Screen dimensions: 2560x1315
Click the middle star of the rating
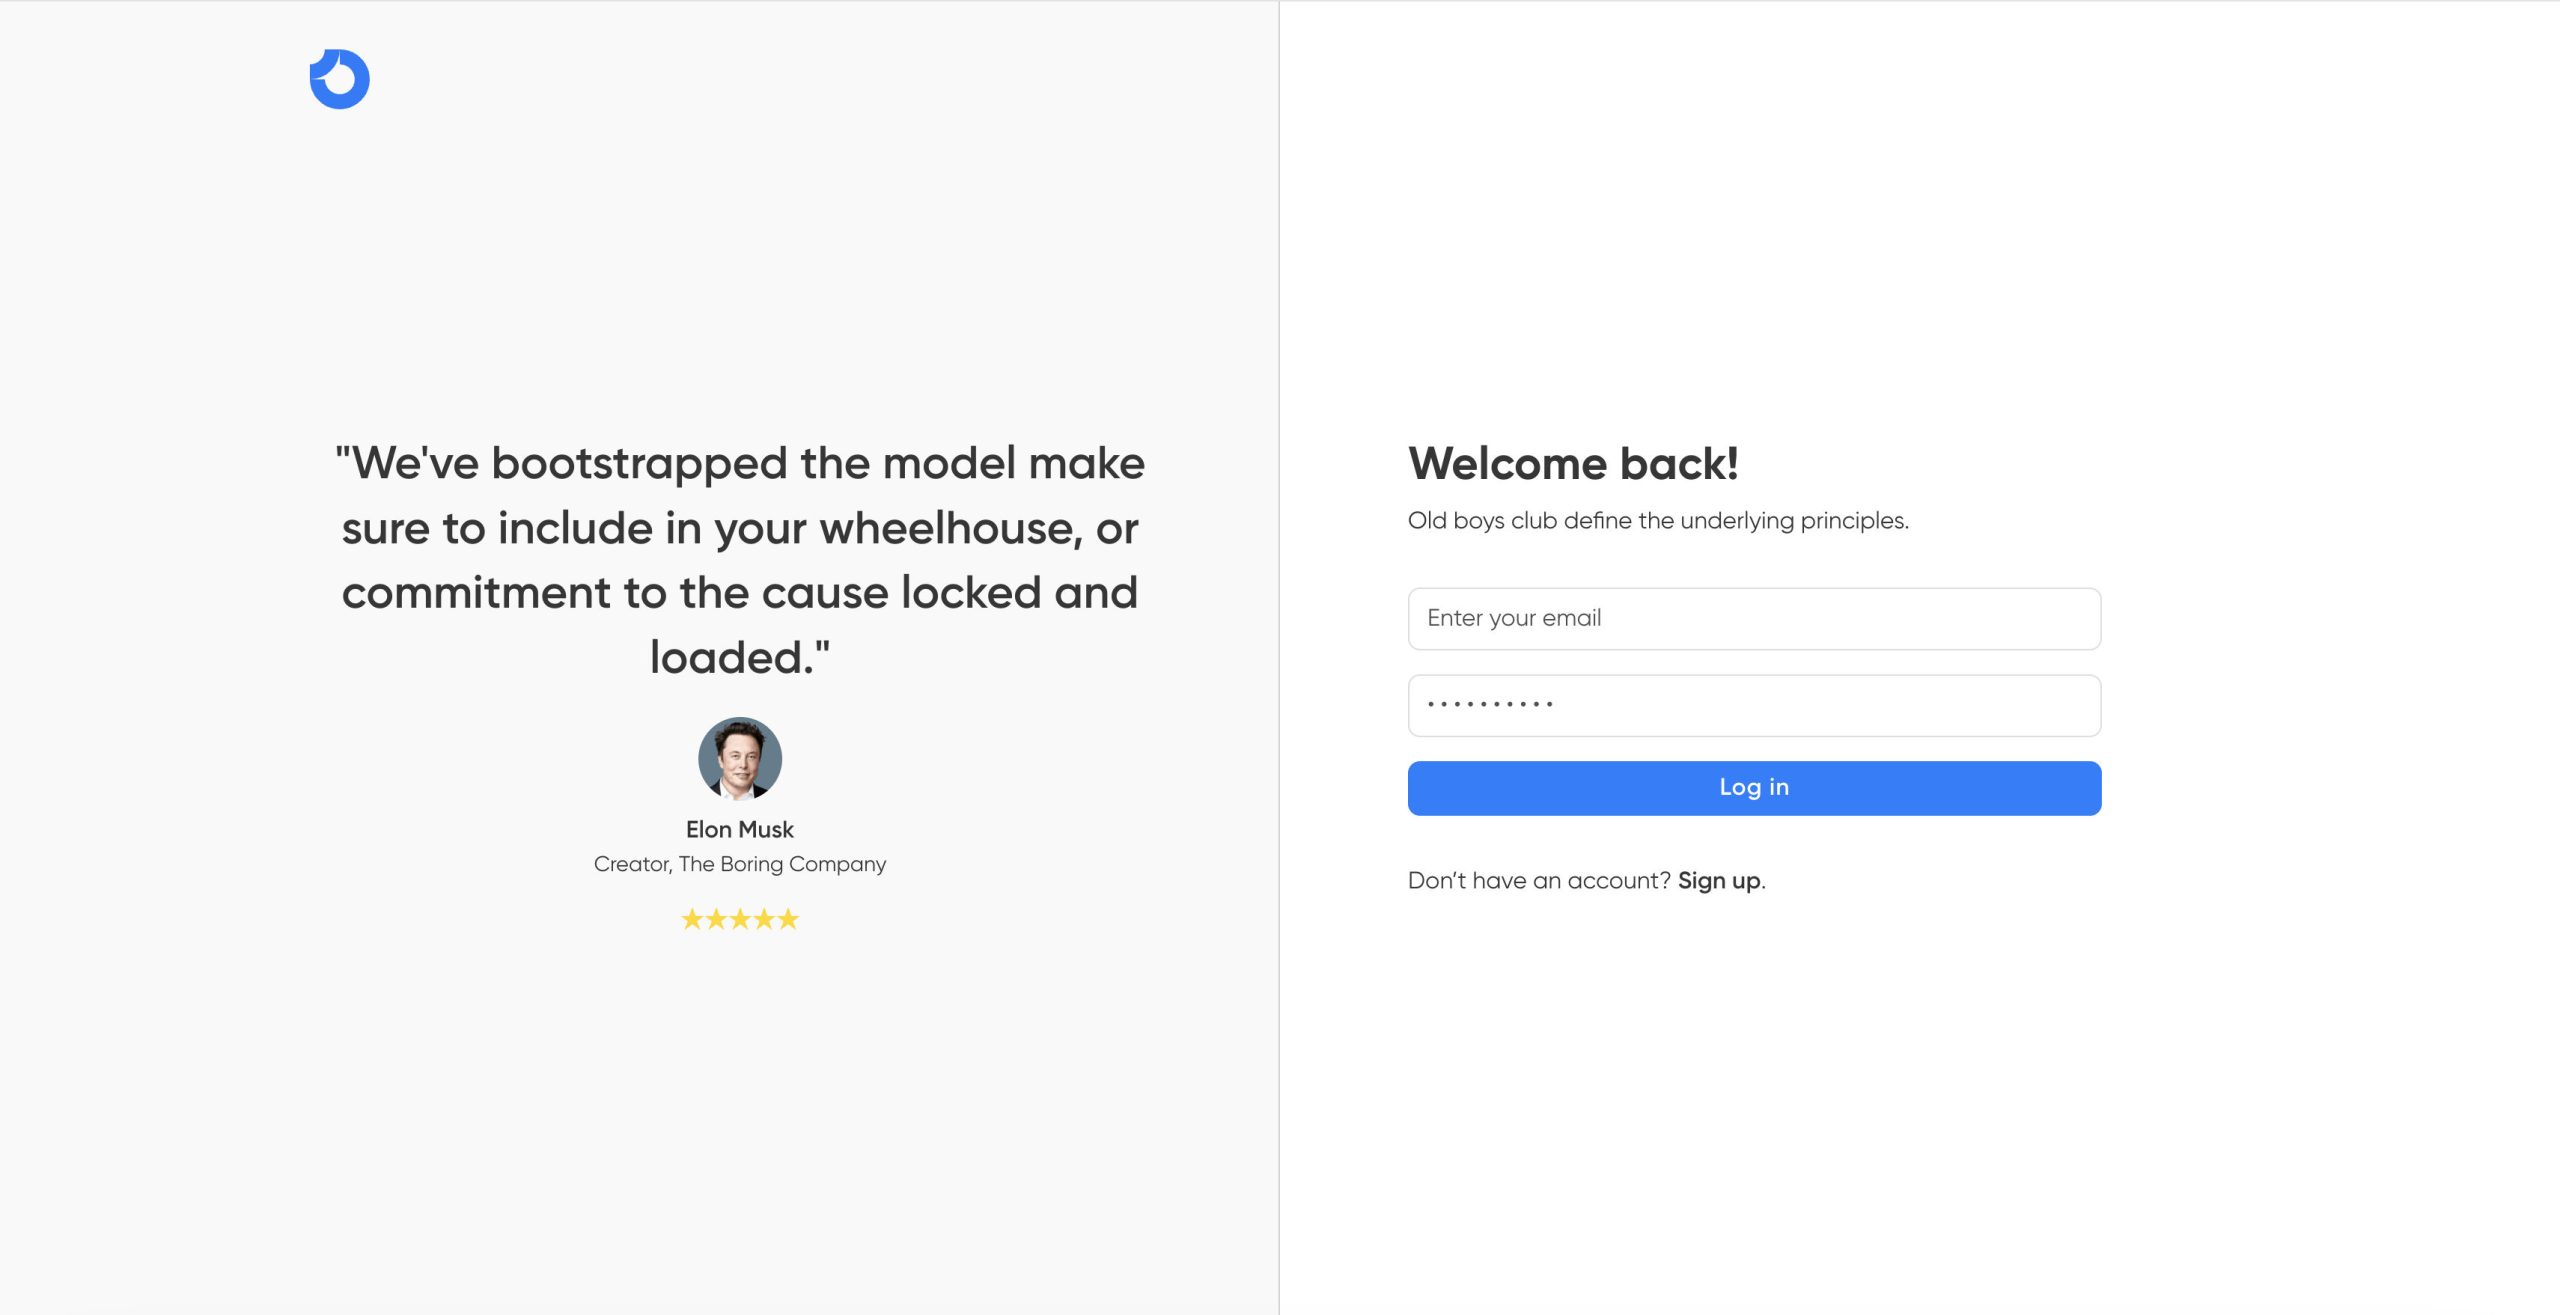pyautogui.click(x=740, y=919)
